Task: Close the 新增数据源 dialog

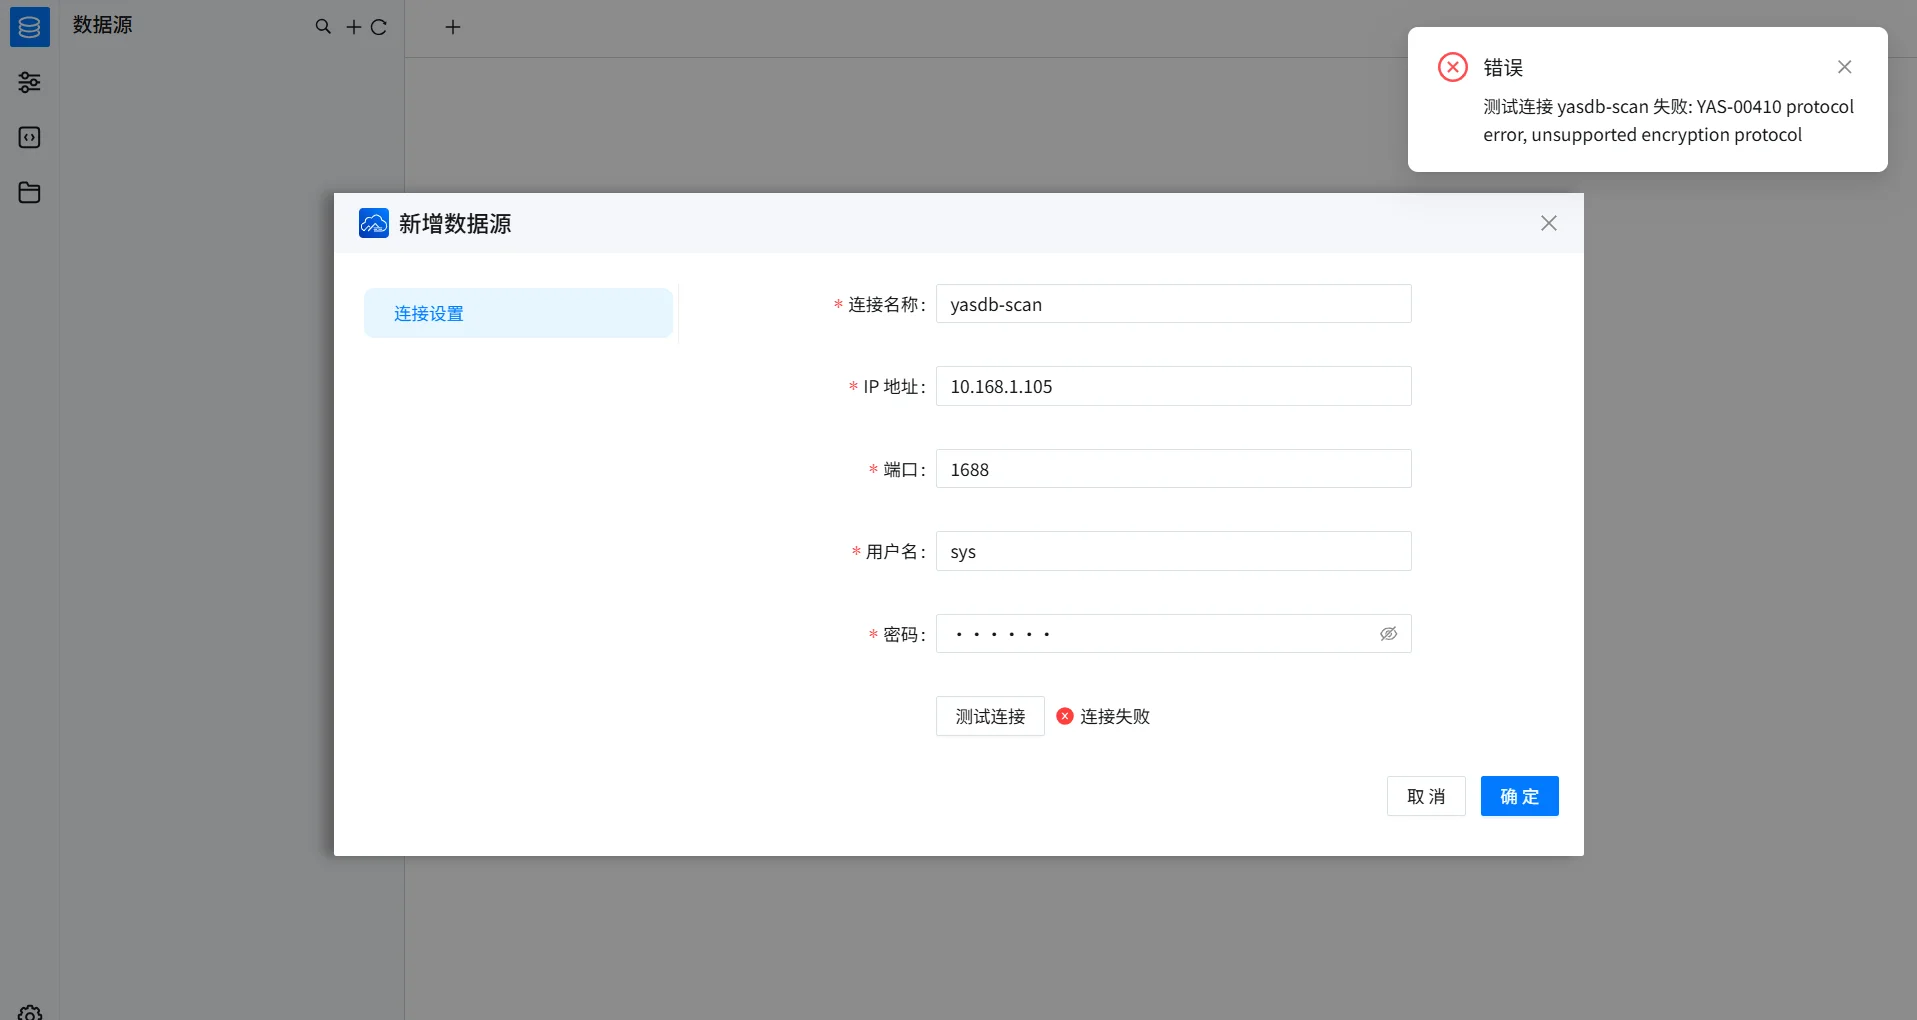Action: pos(1549,223)
